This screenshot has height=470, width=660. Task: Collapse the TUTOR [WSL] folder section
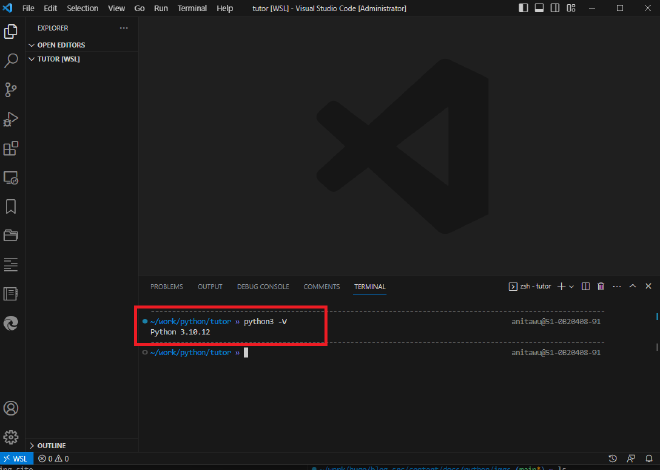click(x=82, y=59)
